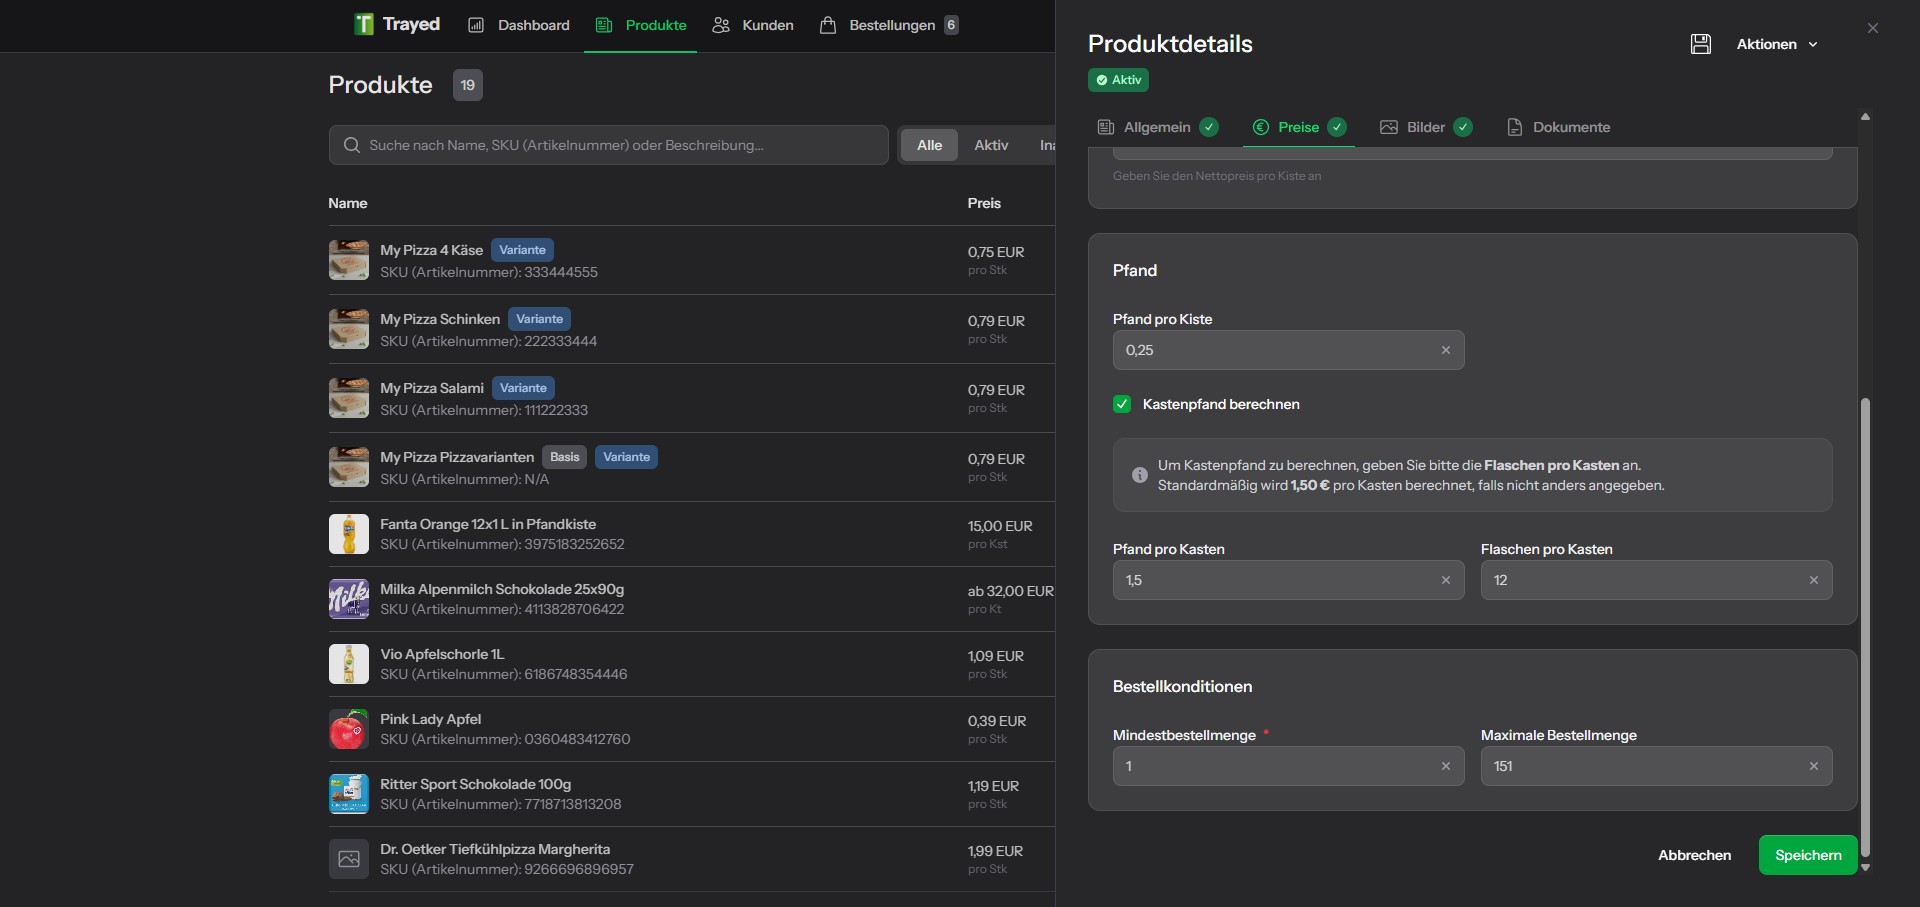Switch to the Bilder tab
Screen dimensions: 1920x907
[x=1425, y=127]
